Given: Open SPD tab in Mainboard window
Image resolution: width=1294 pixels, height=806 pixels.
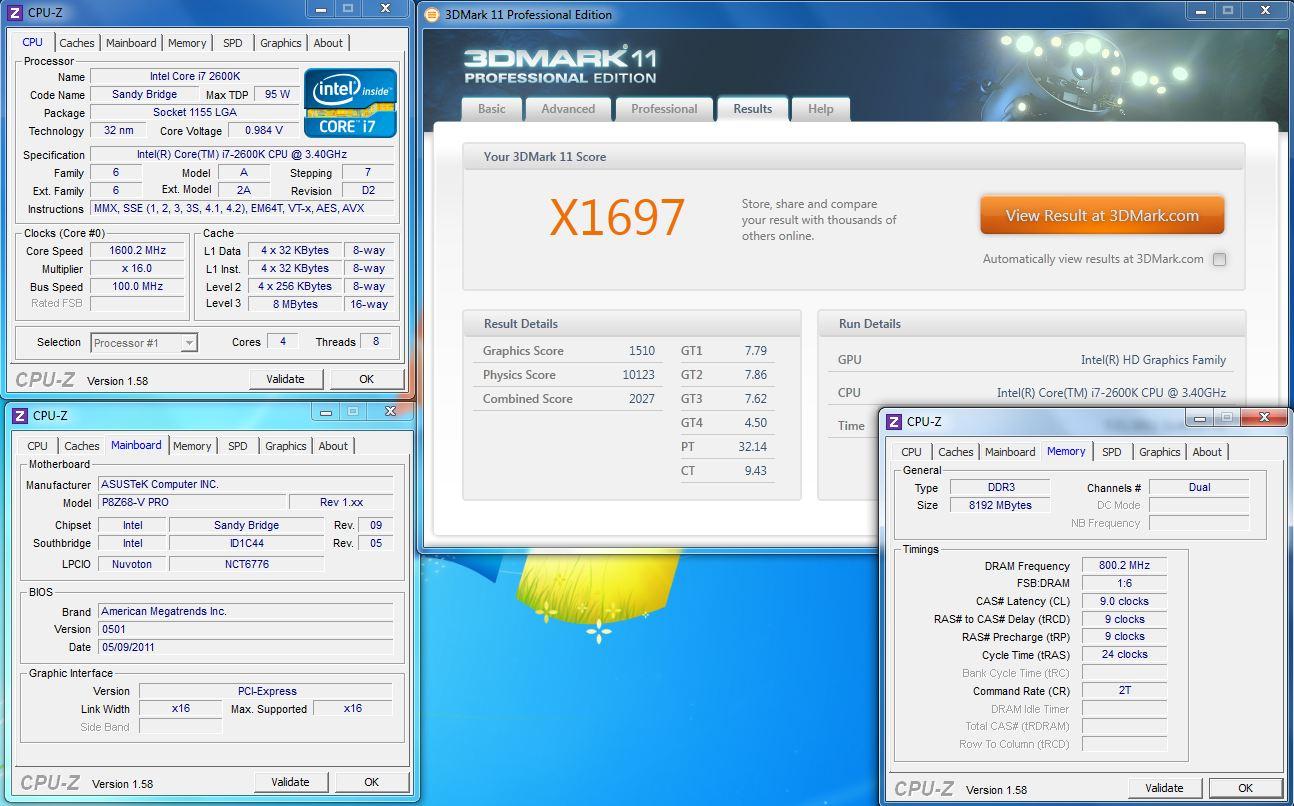Looking at the screenshot, I should (x=237, y=446).
